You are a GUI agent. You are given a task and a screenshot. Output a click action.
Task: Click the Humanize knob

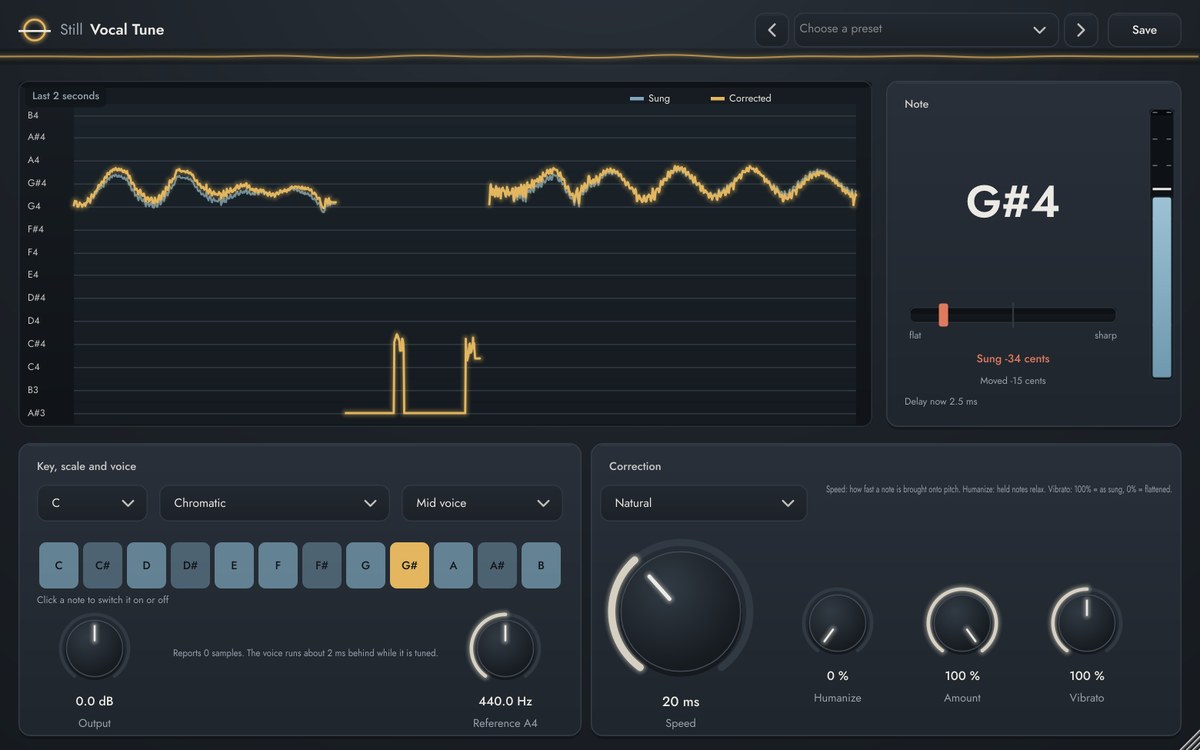pos(837,622)
